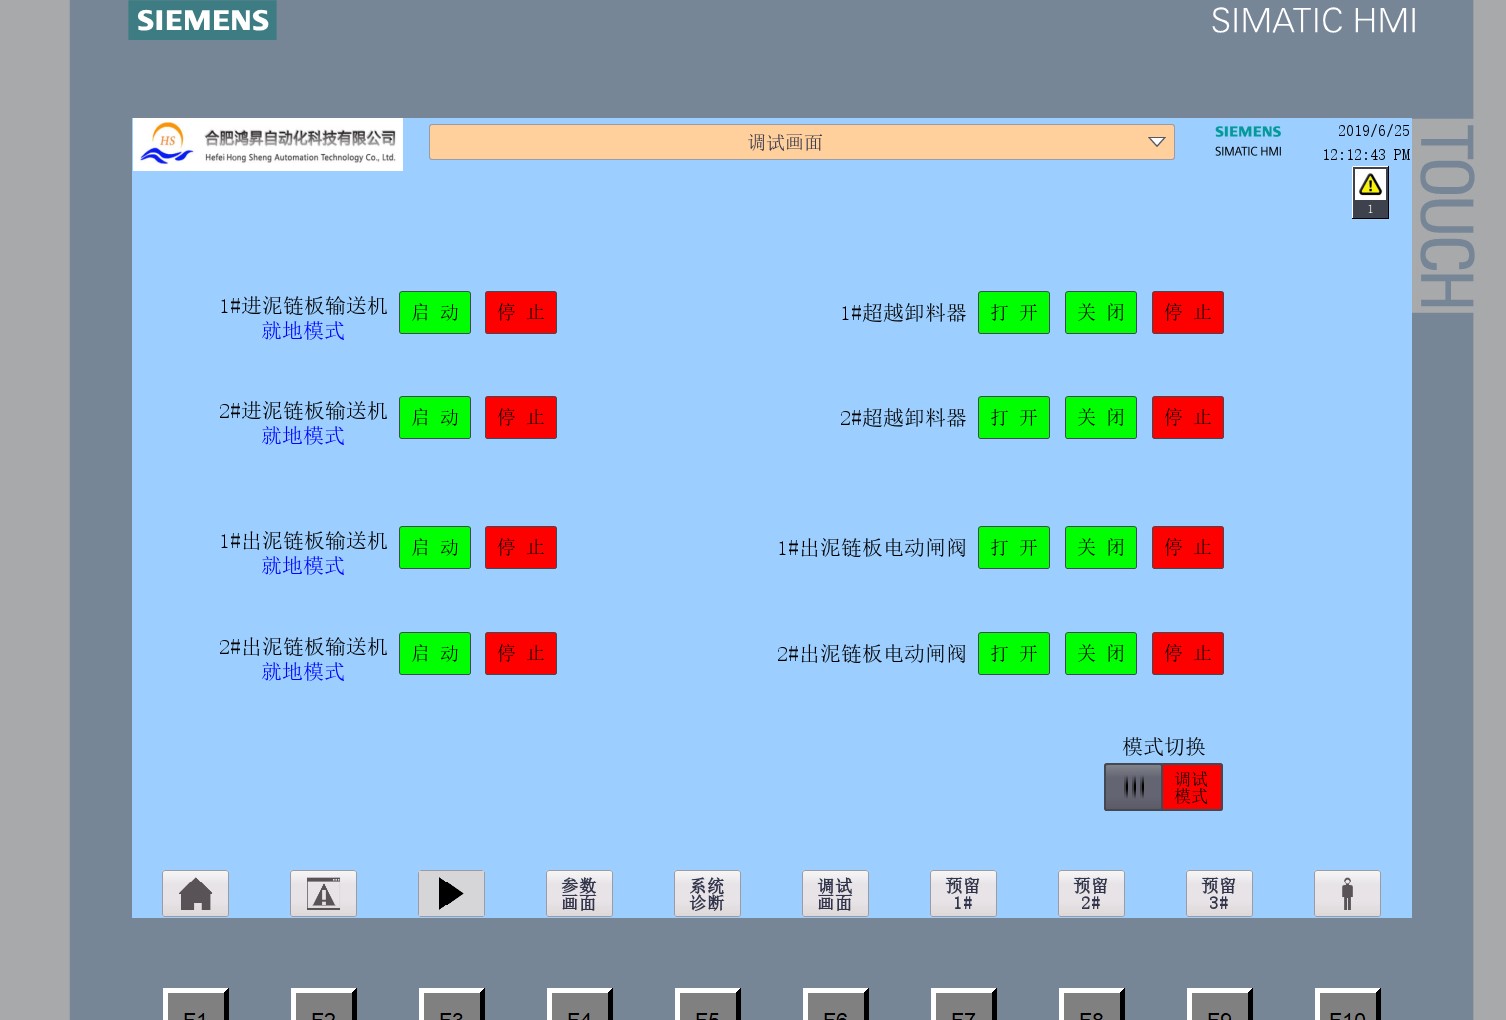Screen dimensions: 1506x1020
Task: Open the 参数画面 page
Action: [x=579, y=893]
